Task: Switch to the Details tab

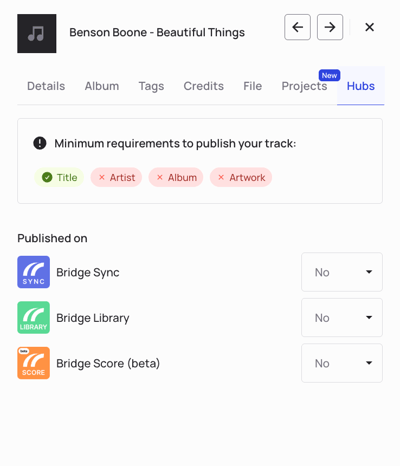Action: (46, 86)
